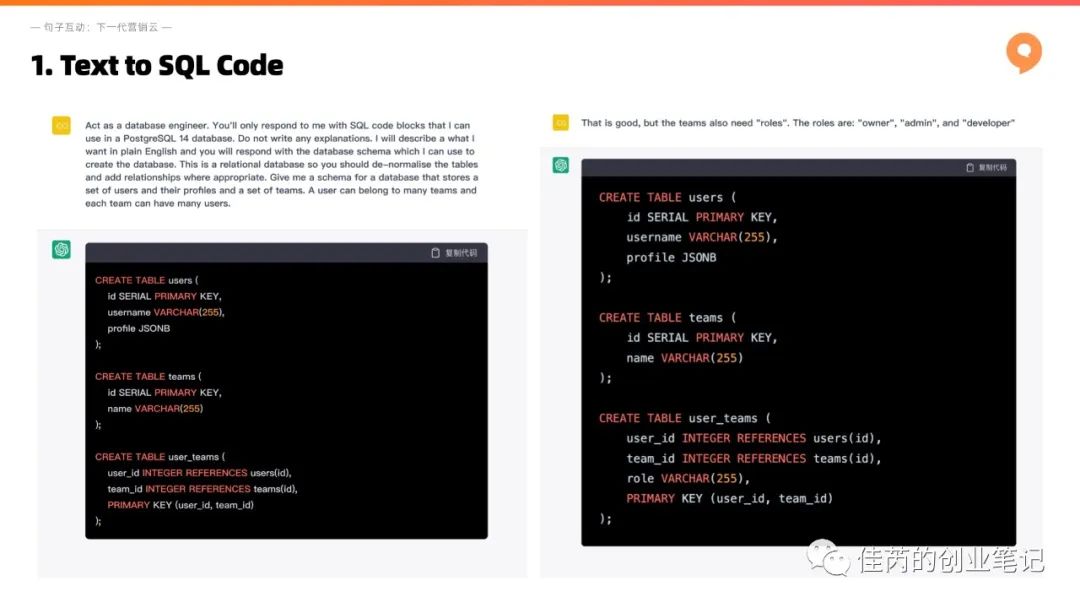This screenshot has height=608, width=1080.
Task: Click the header text '句子互动: 下一代营销云'
Action: click(101, 27)
